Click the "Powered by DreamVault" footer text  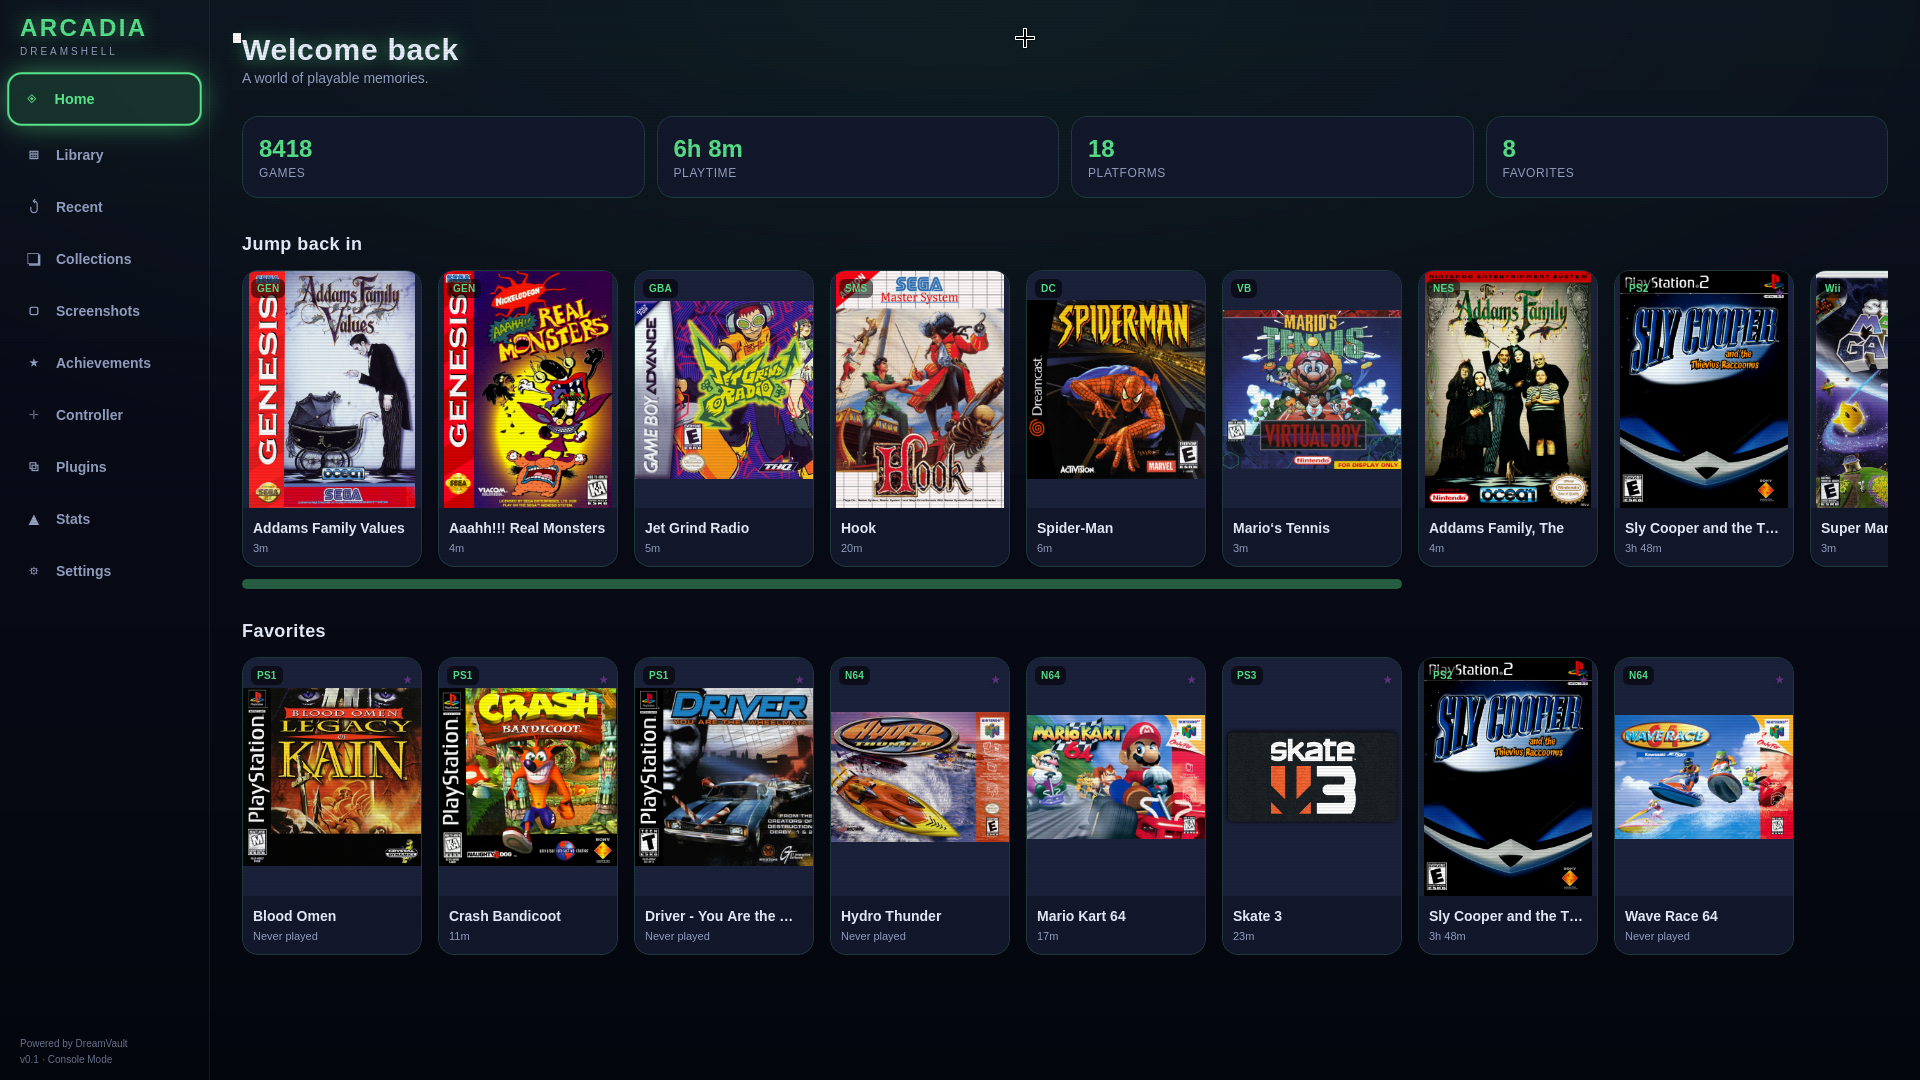click(74, 1043)
